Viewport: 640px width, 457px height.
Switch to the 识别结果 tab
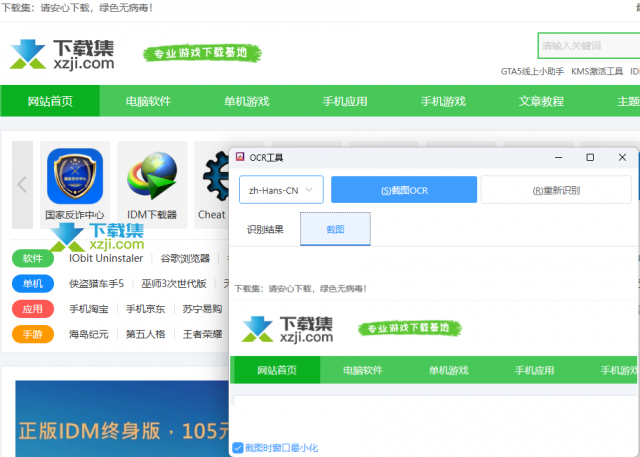(x=265, y=229)
